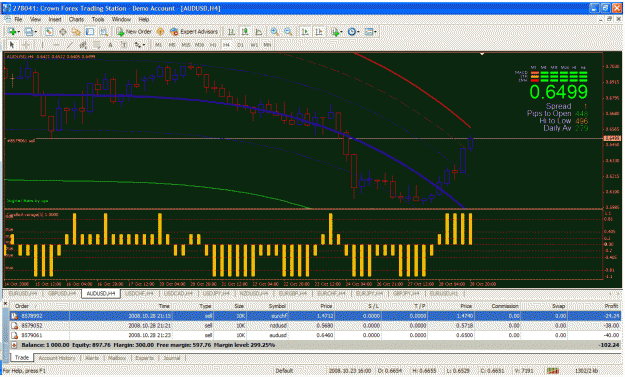The image size is (625, 377).
Task: Launch MetaEditor with the yellow diamond icon
Action: tap(160, 32)
